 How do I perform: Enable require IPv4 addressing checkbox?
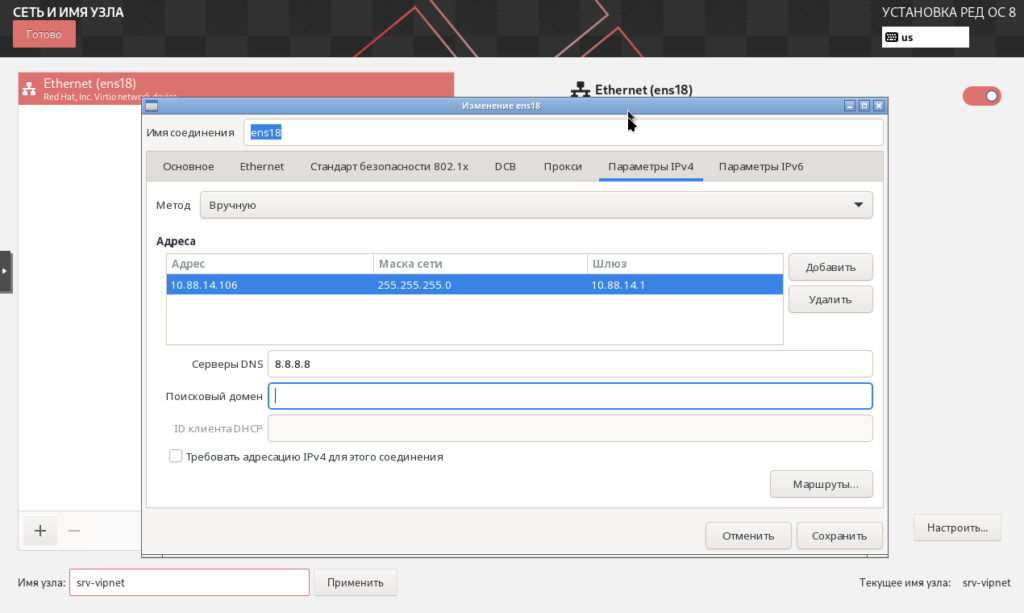(176, 456)
